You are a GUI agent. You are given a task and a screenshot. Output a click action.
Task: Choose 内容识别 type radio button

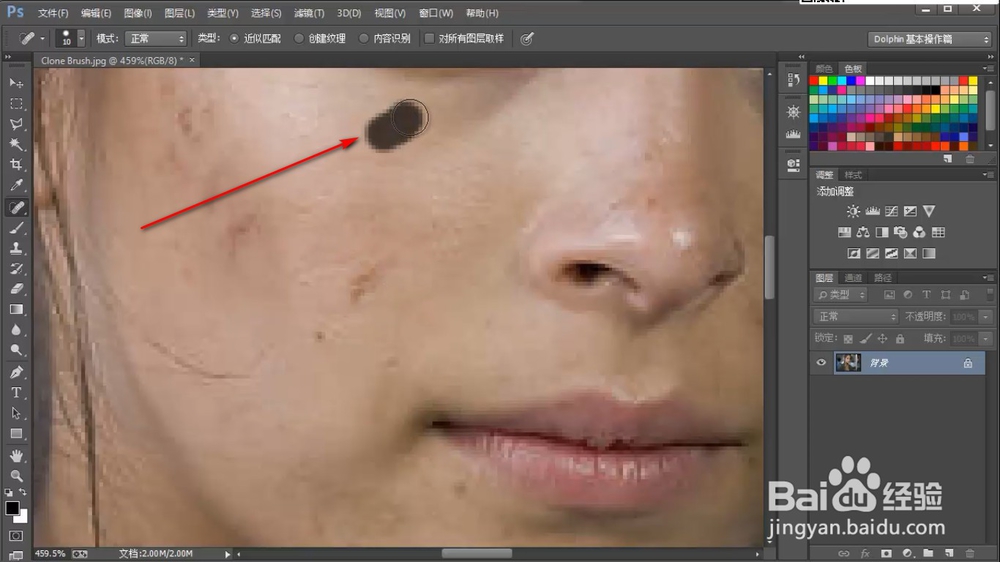[364, 39]
